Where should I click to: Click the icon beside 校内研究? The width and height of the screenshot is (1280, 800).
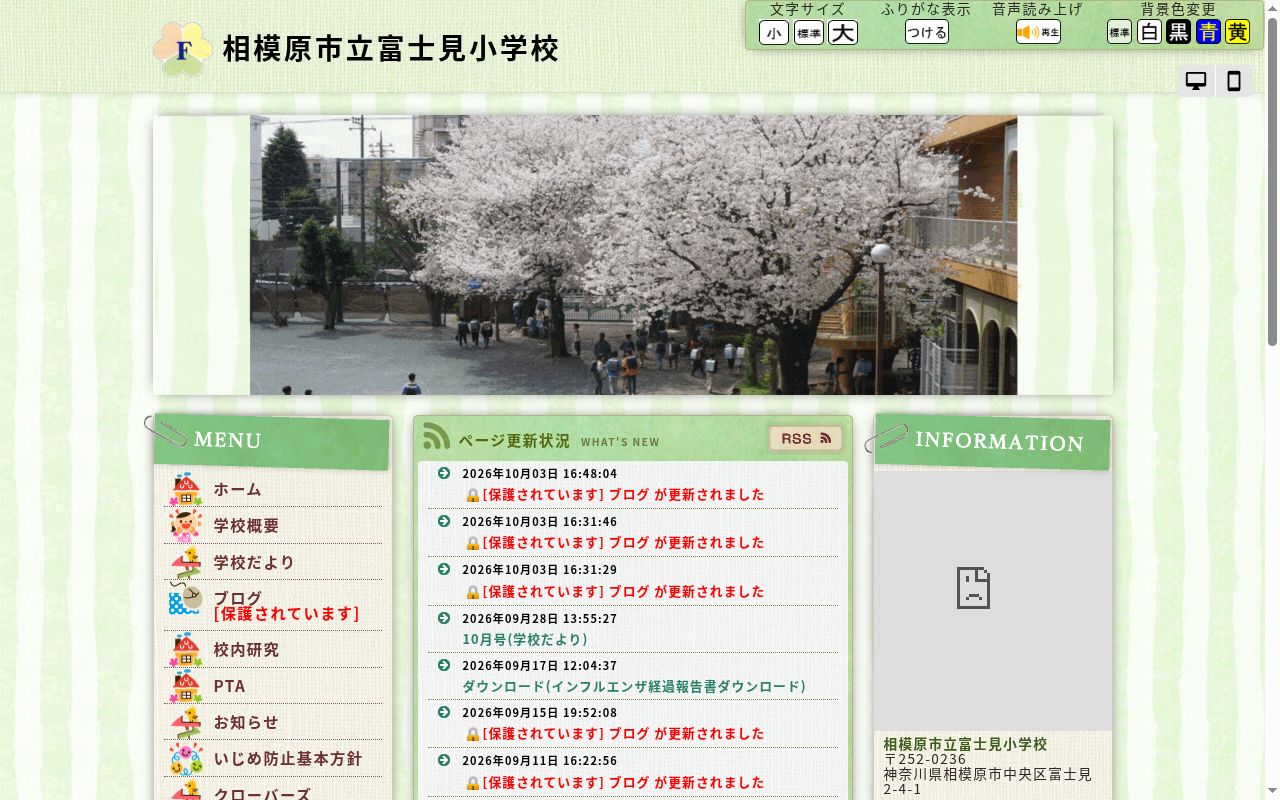tap(186, 650)
